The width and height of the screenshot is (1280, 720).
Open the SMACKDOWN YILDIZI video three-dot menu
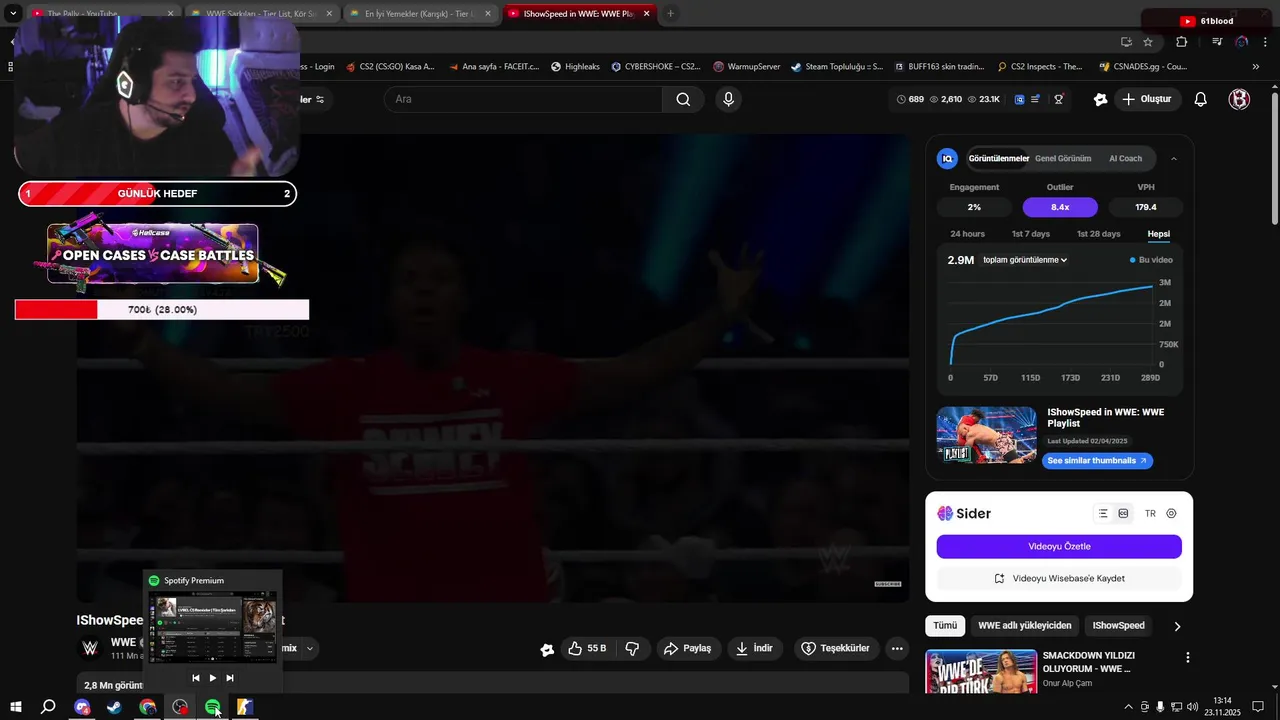[1188, 657]
